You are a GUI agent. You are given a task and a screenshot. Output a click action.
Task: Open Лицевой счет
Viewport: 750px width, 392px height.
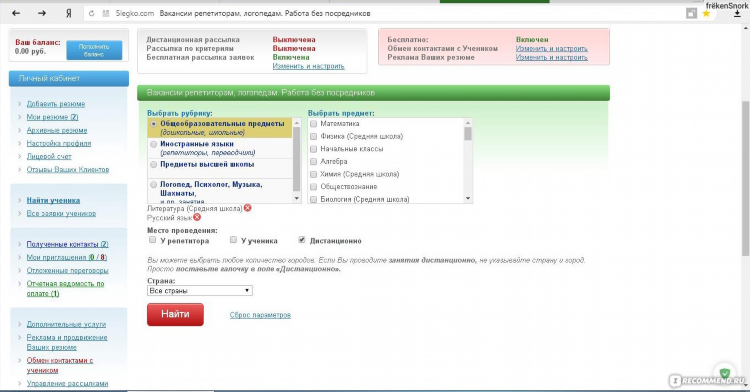tap(49, 156)
